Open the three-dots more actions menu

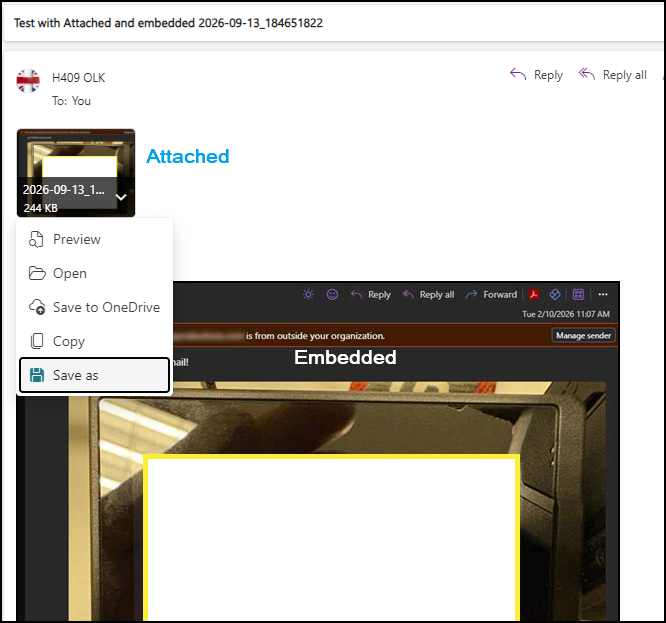coord(603,294)
